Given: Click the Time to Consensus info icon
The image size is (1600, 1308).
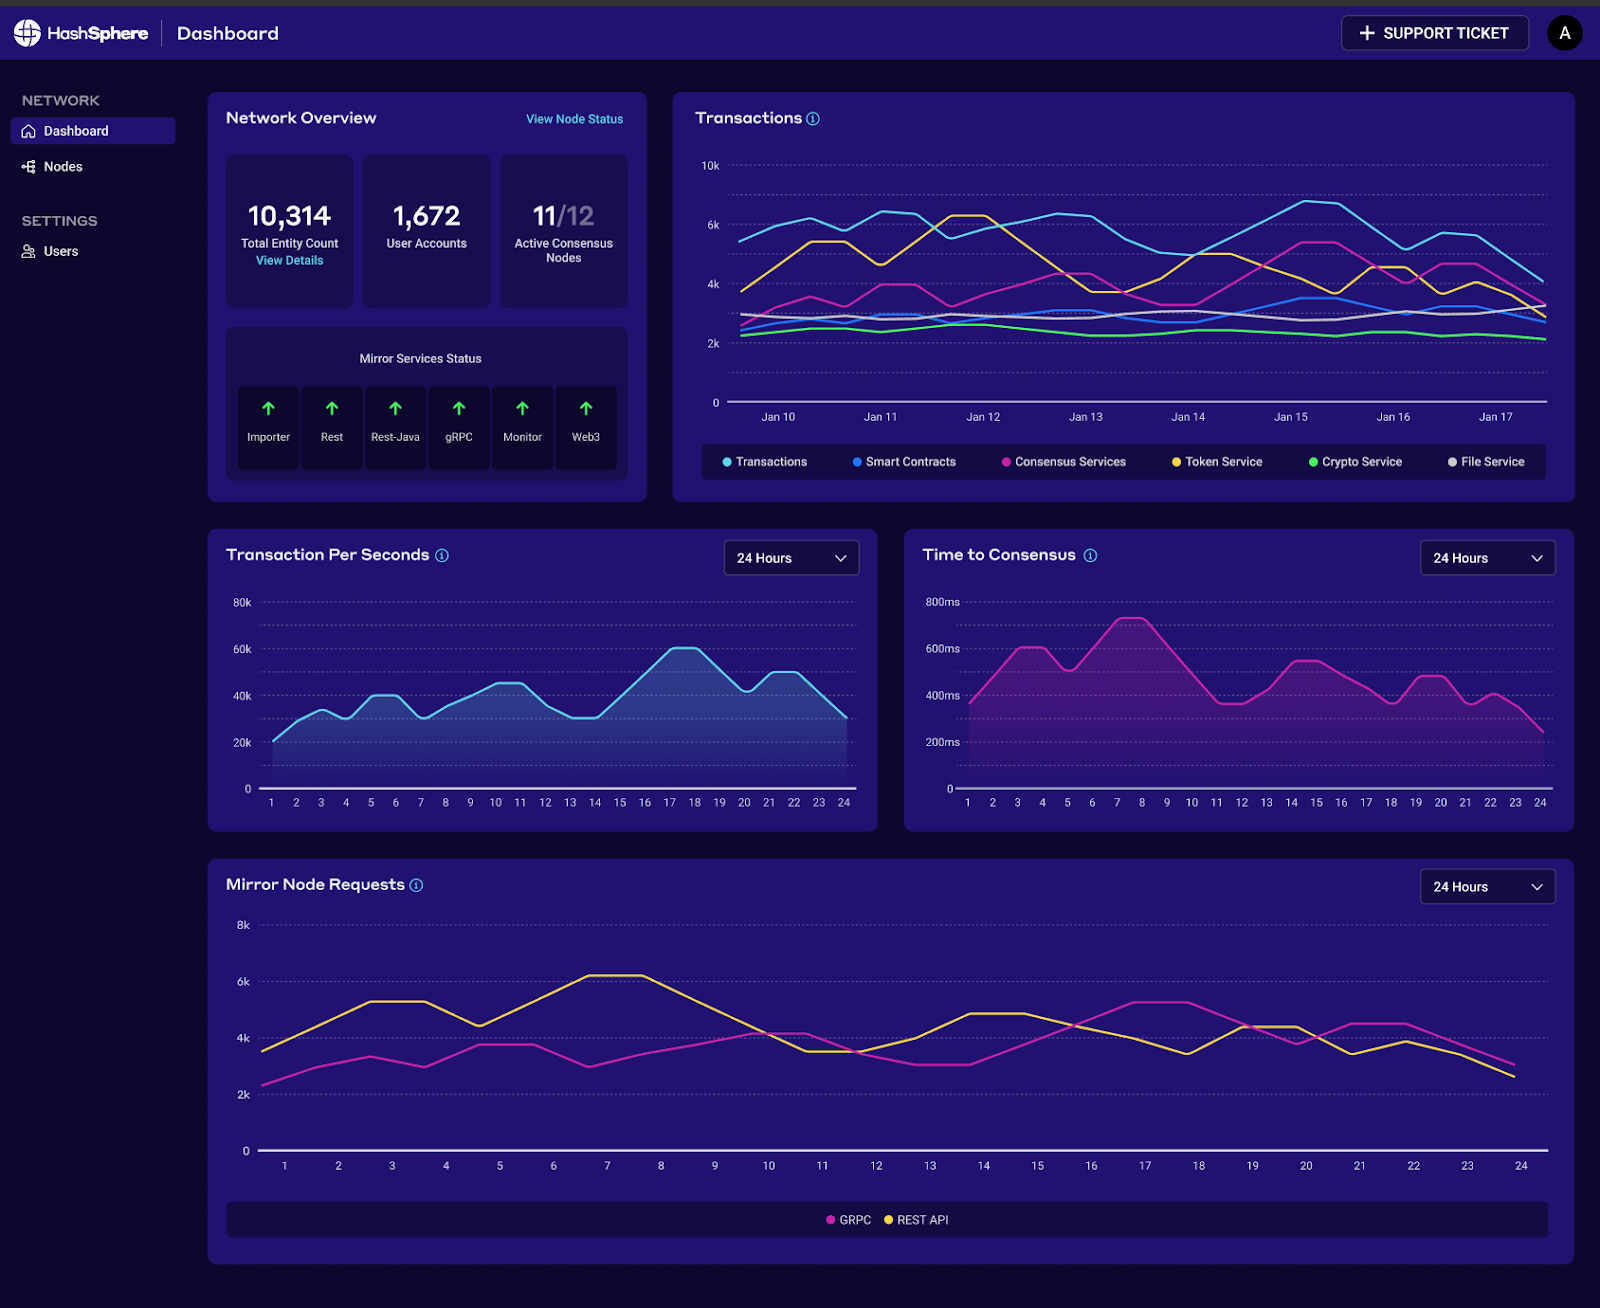Looking at the screenshot, I should pyautogui.click(x=1090, y=556).
